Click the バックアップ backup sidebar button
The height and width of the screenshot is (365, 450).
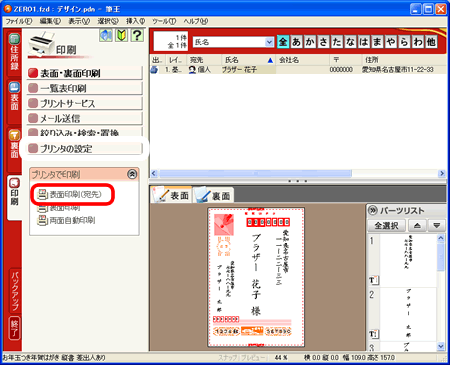coord(15,291)
